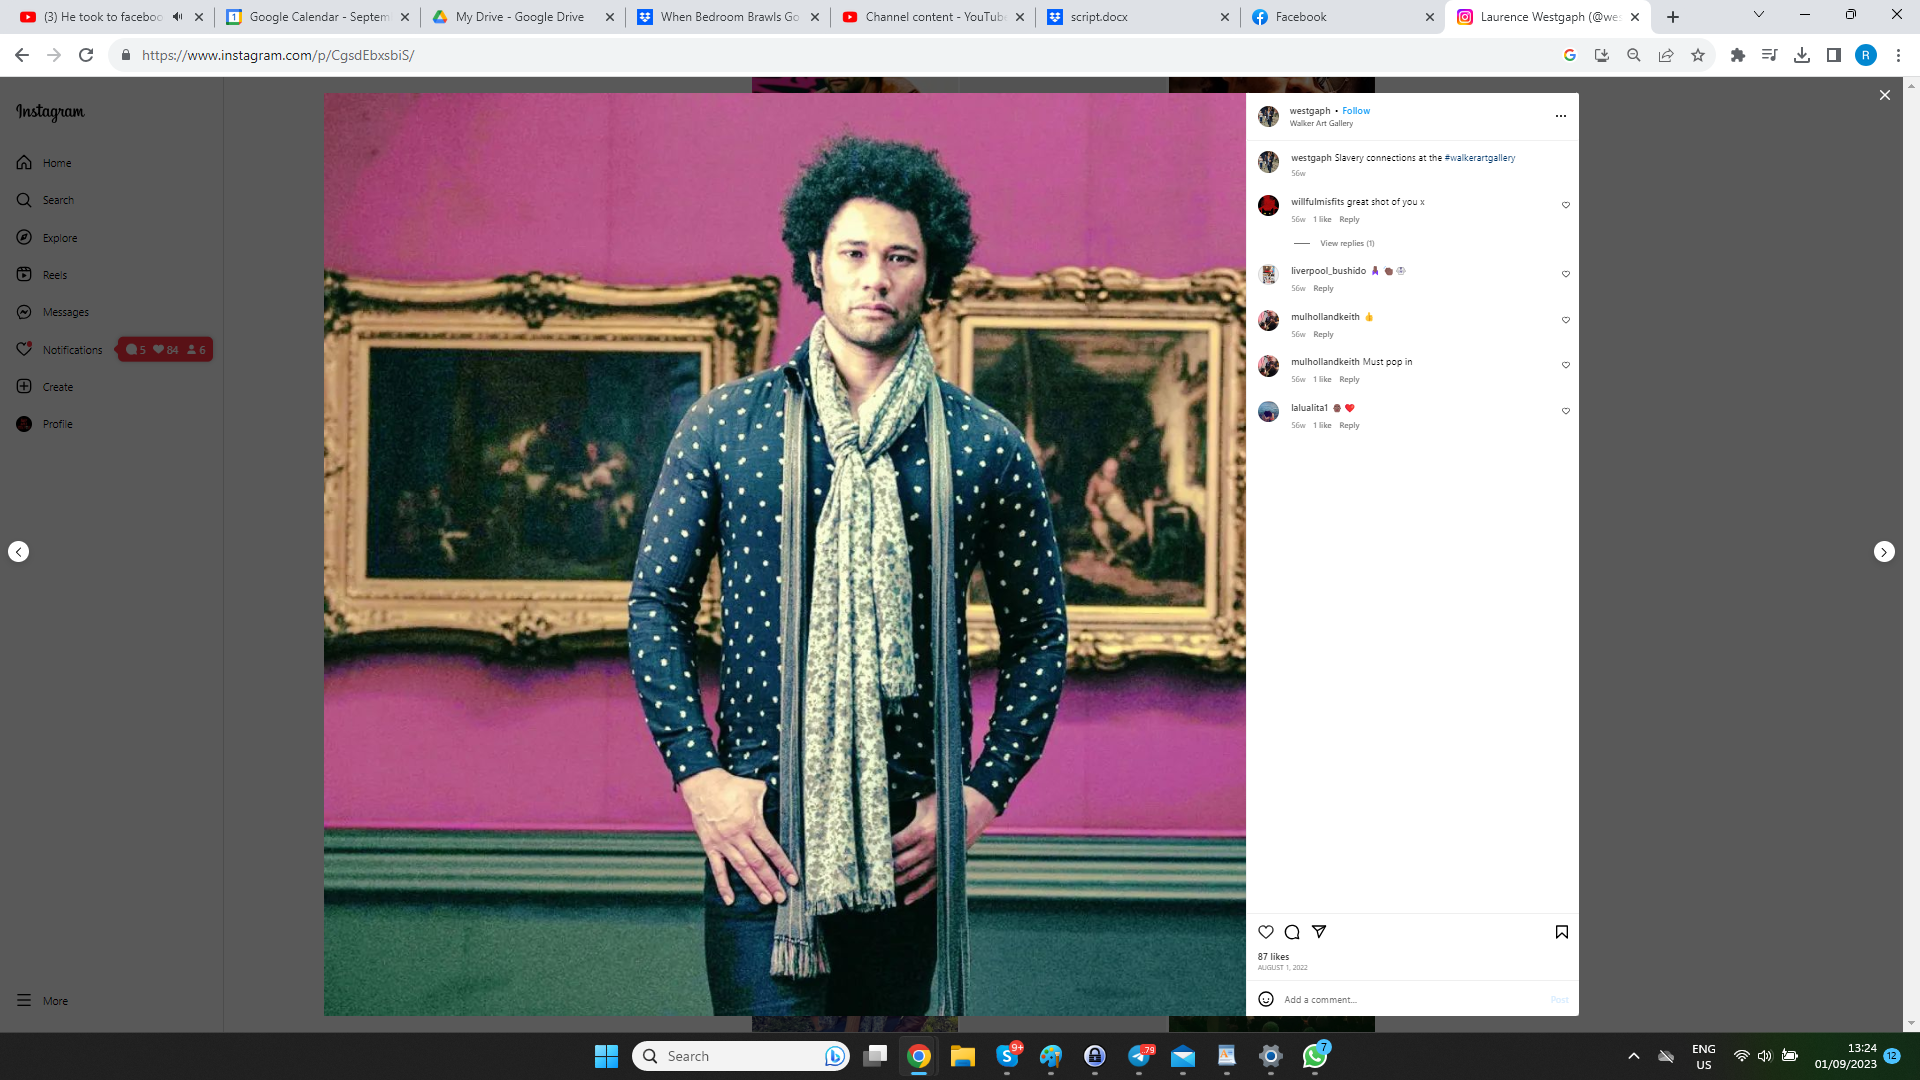The width and height of the screenshot is (1920, 1080).
Task: Reply to the 'Must pop in' comment
Action: click(x=1349, y=380)
